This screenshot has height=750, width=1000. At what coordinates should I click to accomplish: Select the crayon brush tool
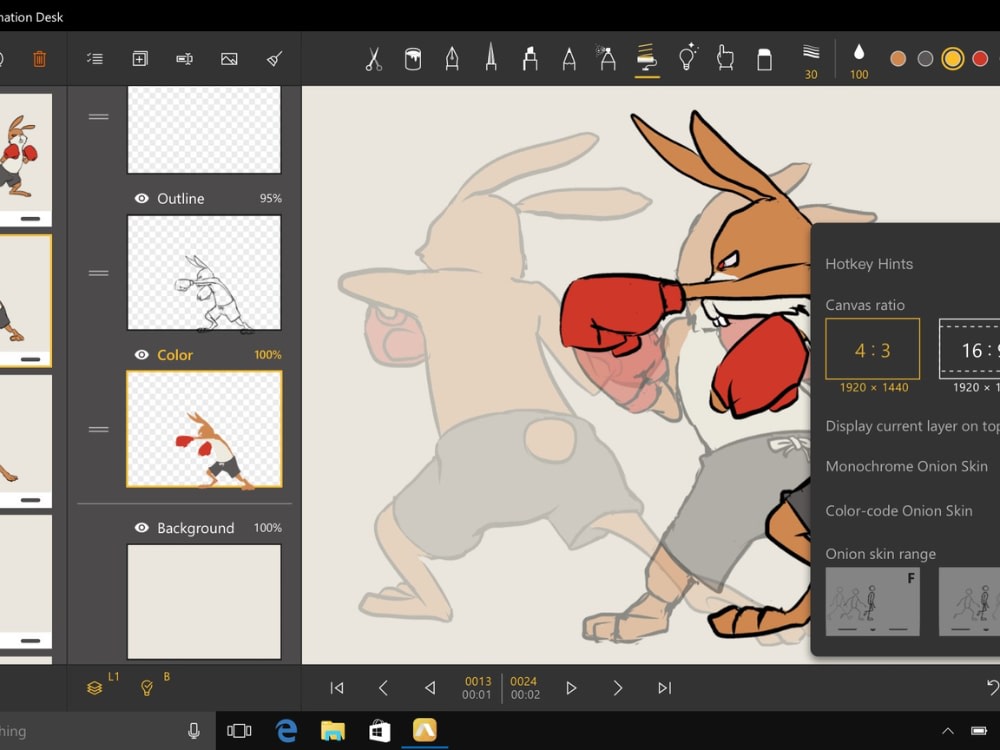(x=569, y=59)
